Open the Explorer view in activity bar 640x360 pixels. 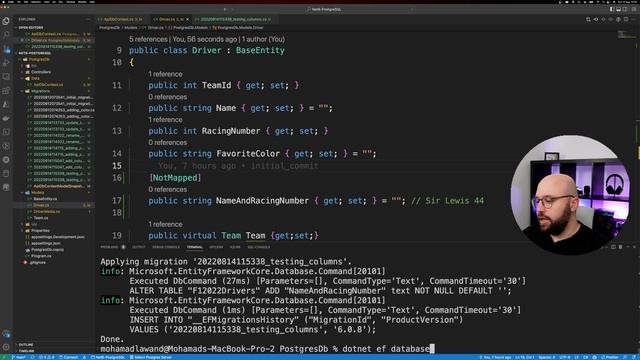click(6, 21)
